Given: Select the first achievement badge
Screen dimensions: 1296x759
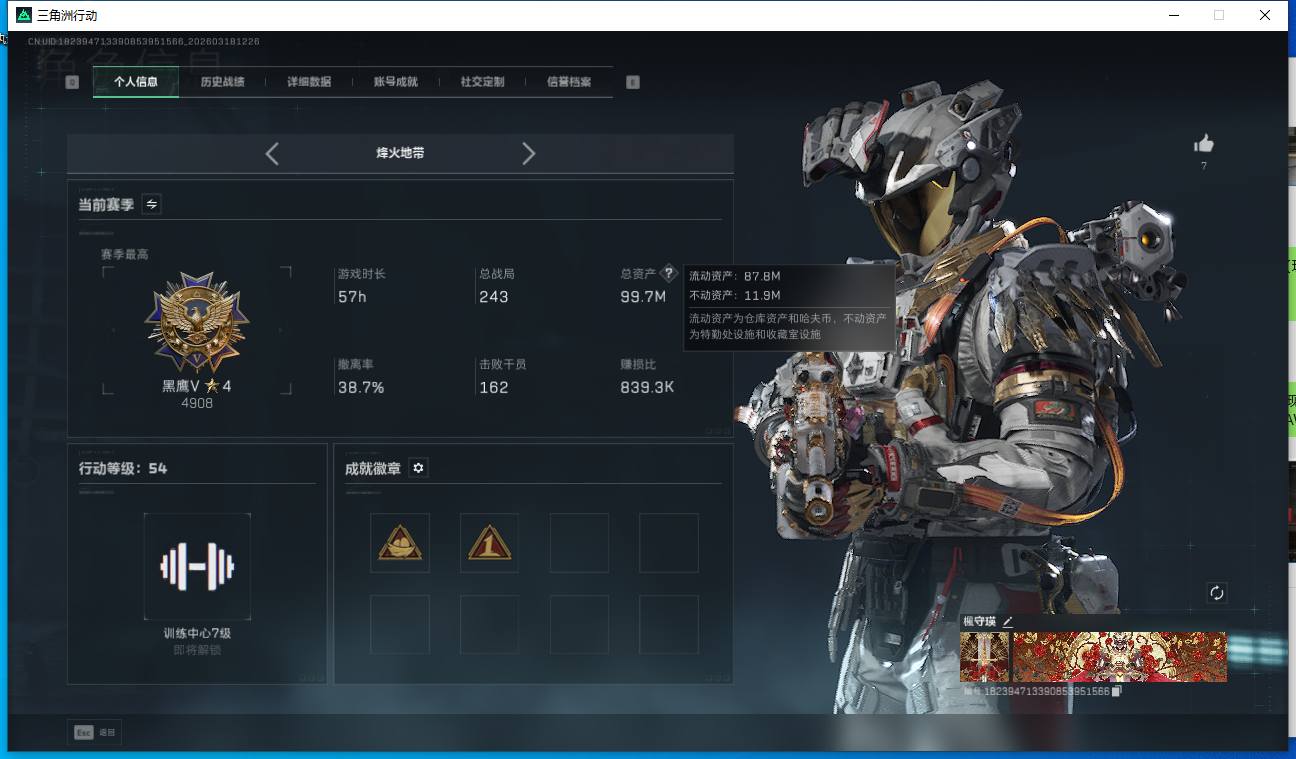Looking at the screenshot, I should 400,543.
